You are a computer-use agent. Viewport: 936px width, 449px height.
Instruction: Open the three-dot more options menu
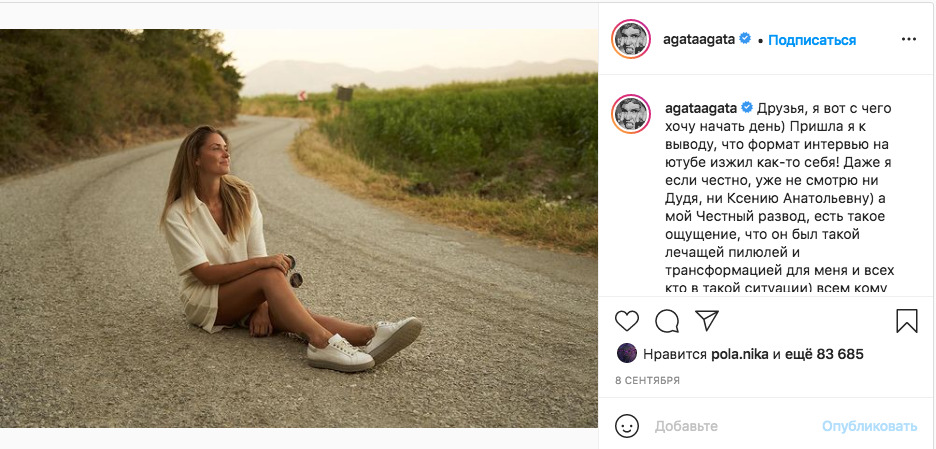pyautogui.click(x=908, y=40)
